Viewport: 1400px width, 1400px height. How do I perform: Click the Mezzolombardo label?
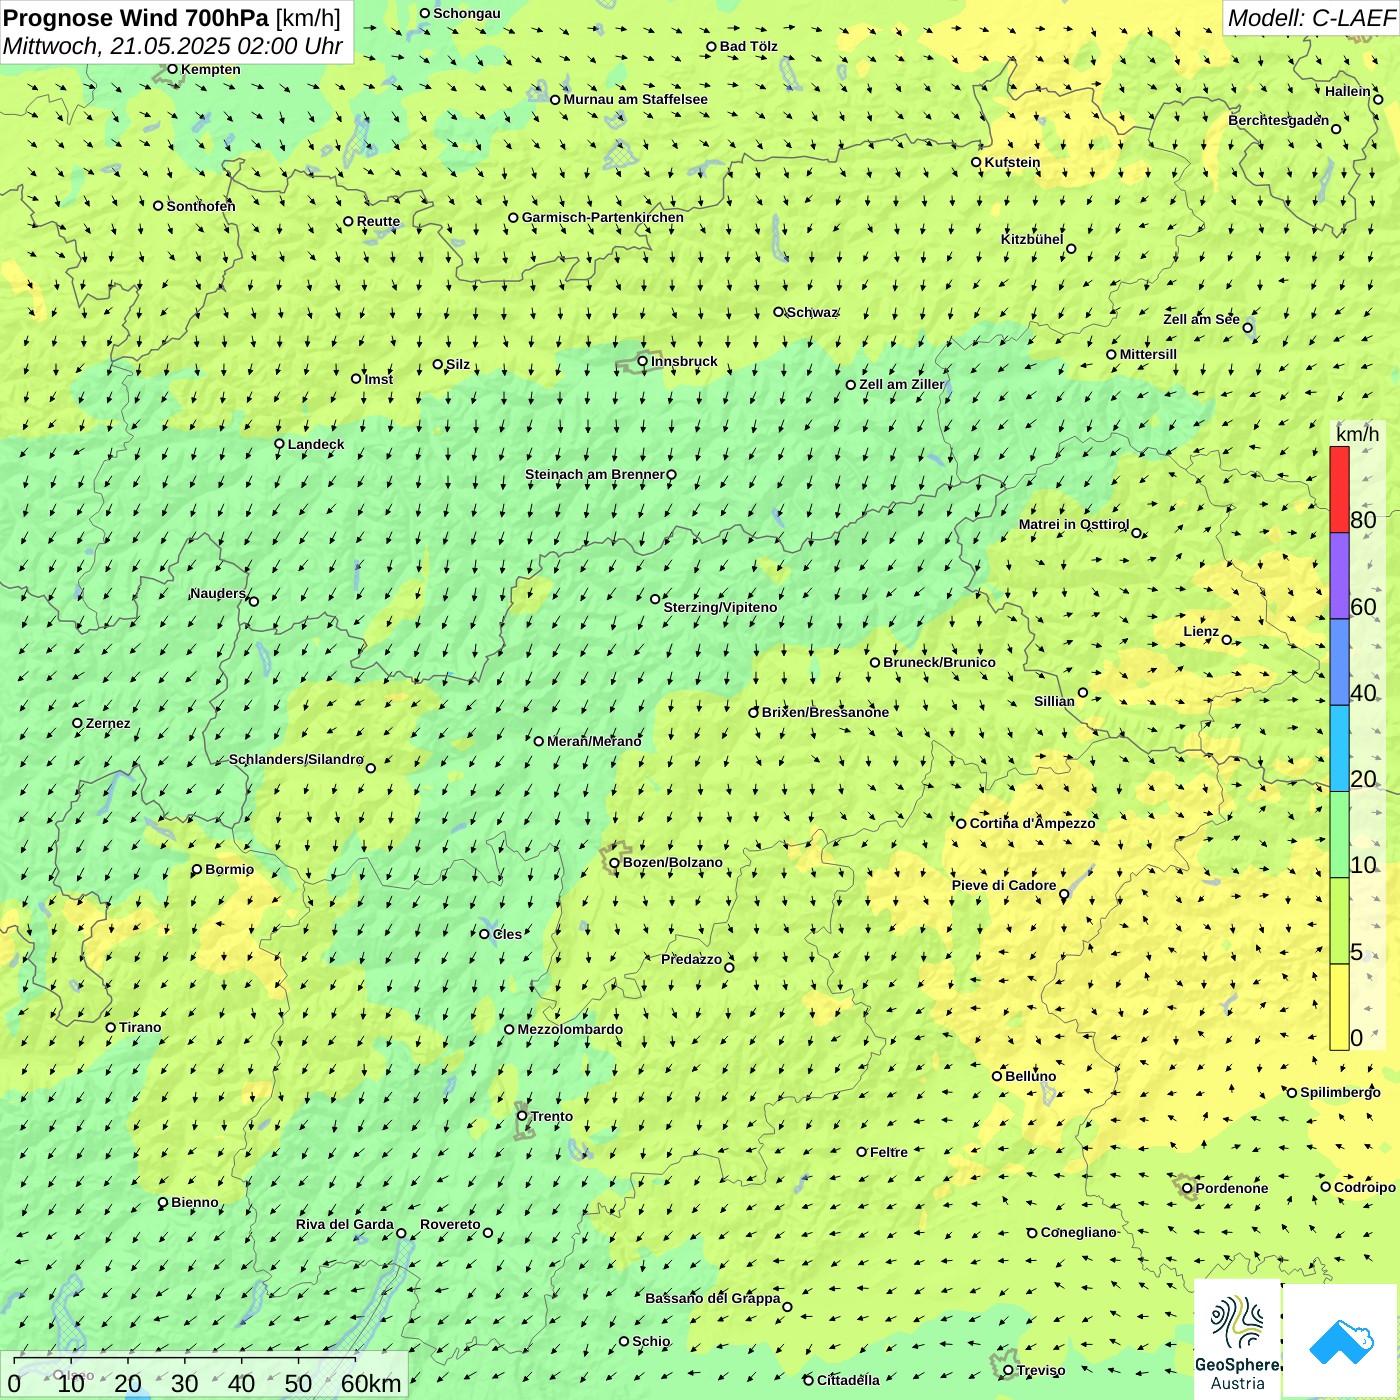[570, 1029]
